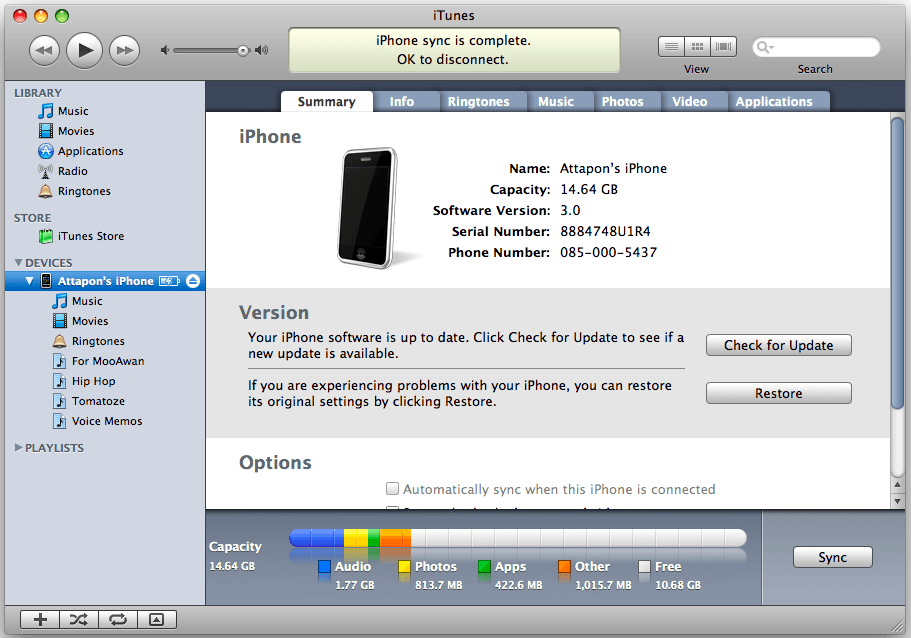
Task: Skip forward to next track
Action: pos(125,51)
